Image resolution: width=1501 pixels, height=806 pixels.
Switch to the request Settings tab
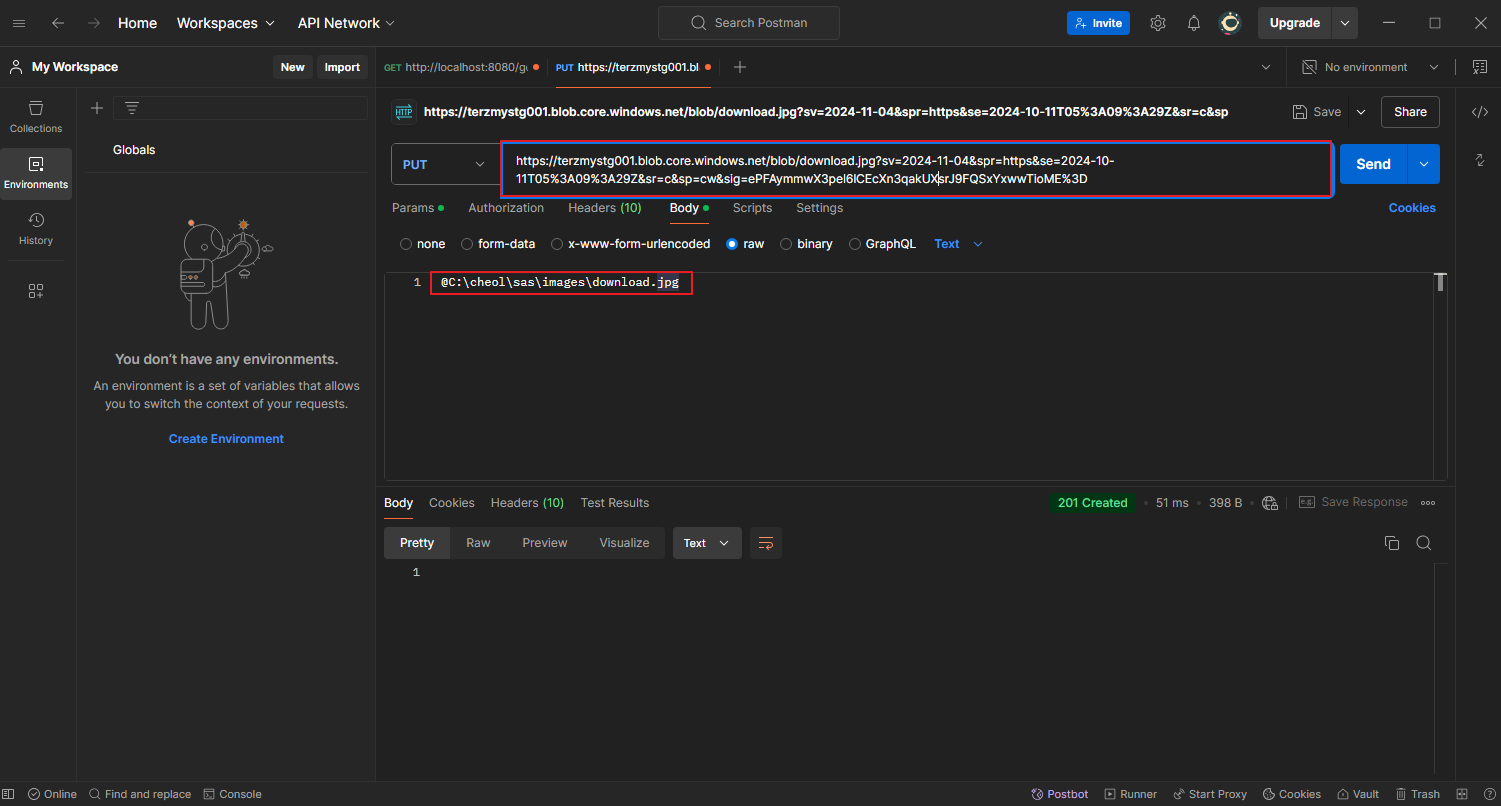pyautogui.click(x=819, y=208)
